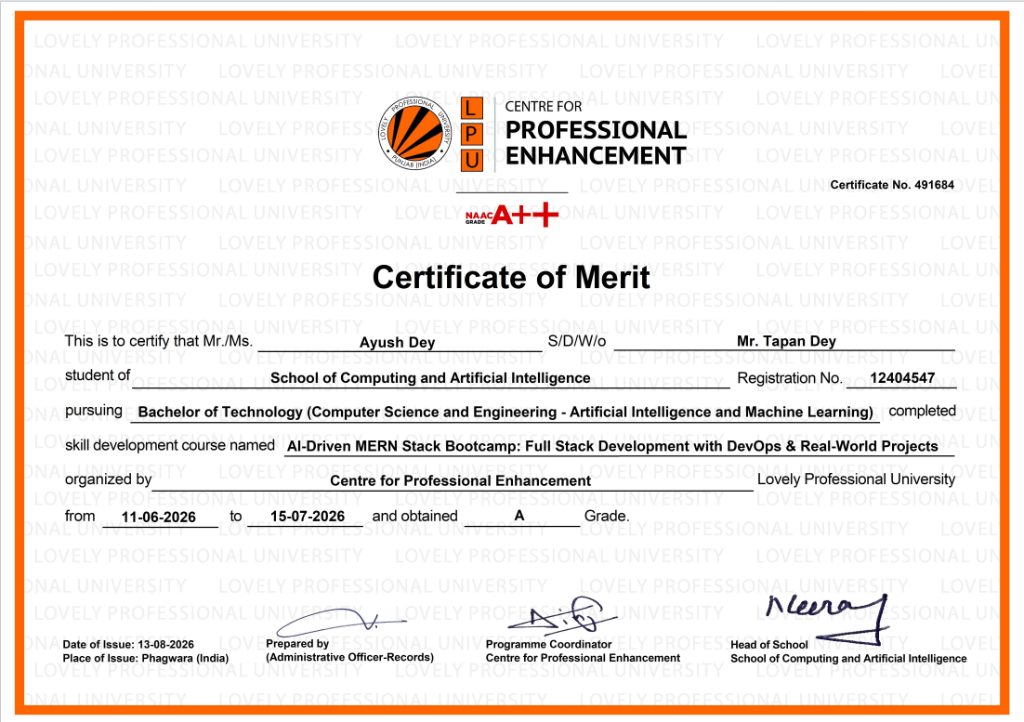Click the Lovely Professional University text after organizer
Image resolution: width=1024 pixels, height=722 pixels.
pyautogui.click(x=856, y=479)
